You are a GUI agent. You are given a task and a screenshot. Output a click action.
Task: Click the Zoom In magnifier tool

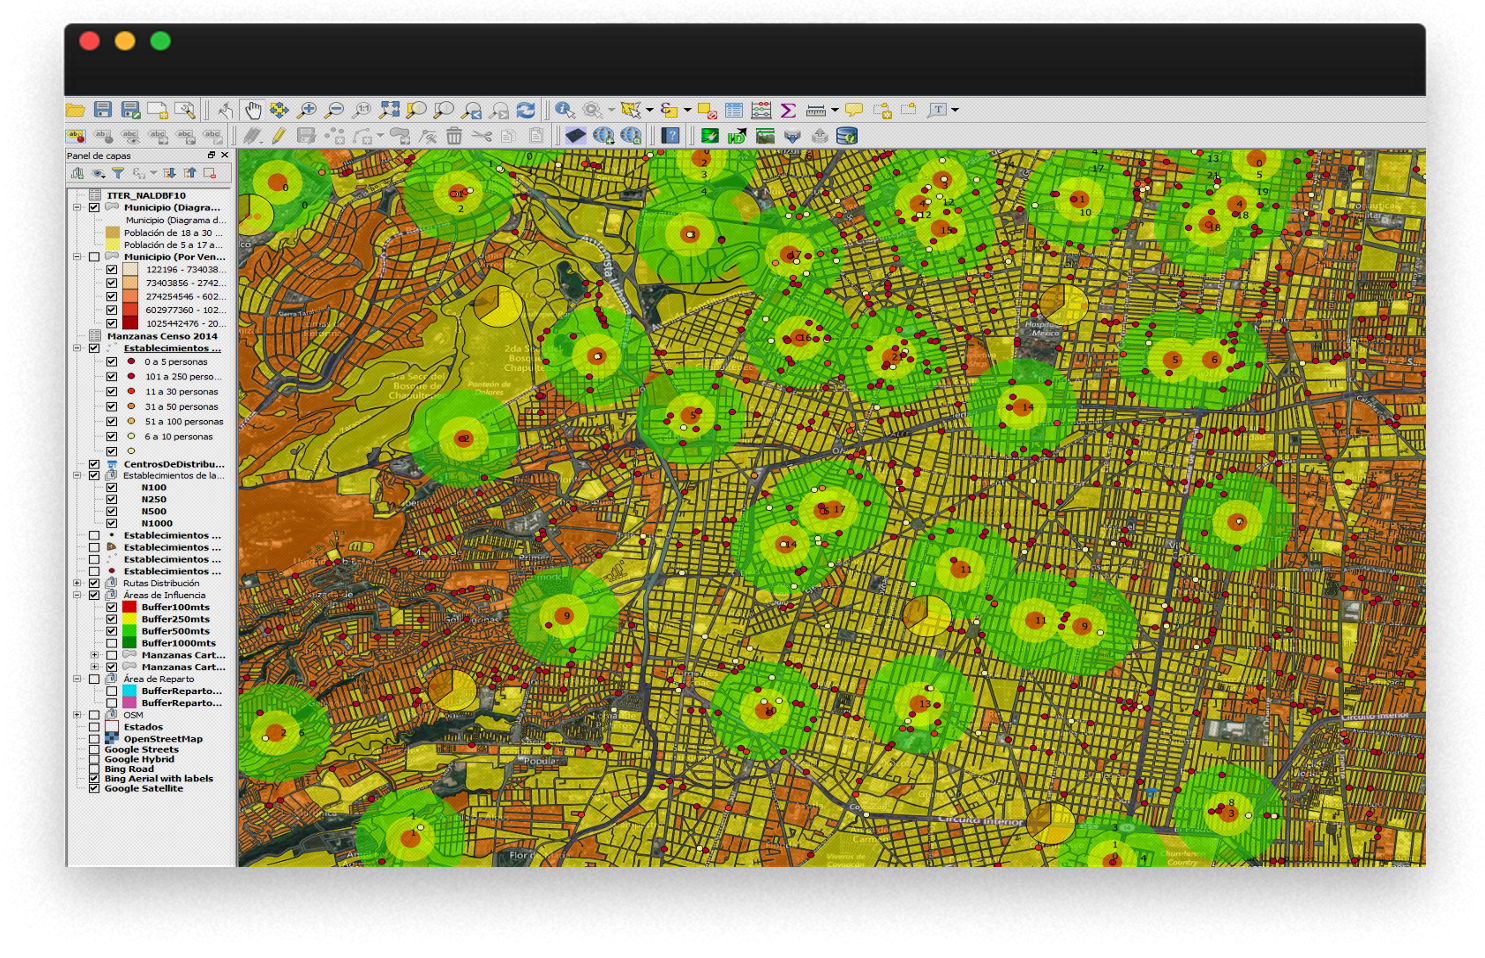(x=307, y=110)
